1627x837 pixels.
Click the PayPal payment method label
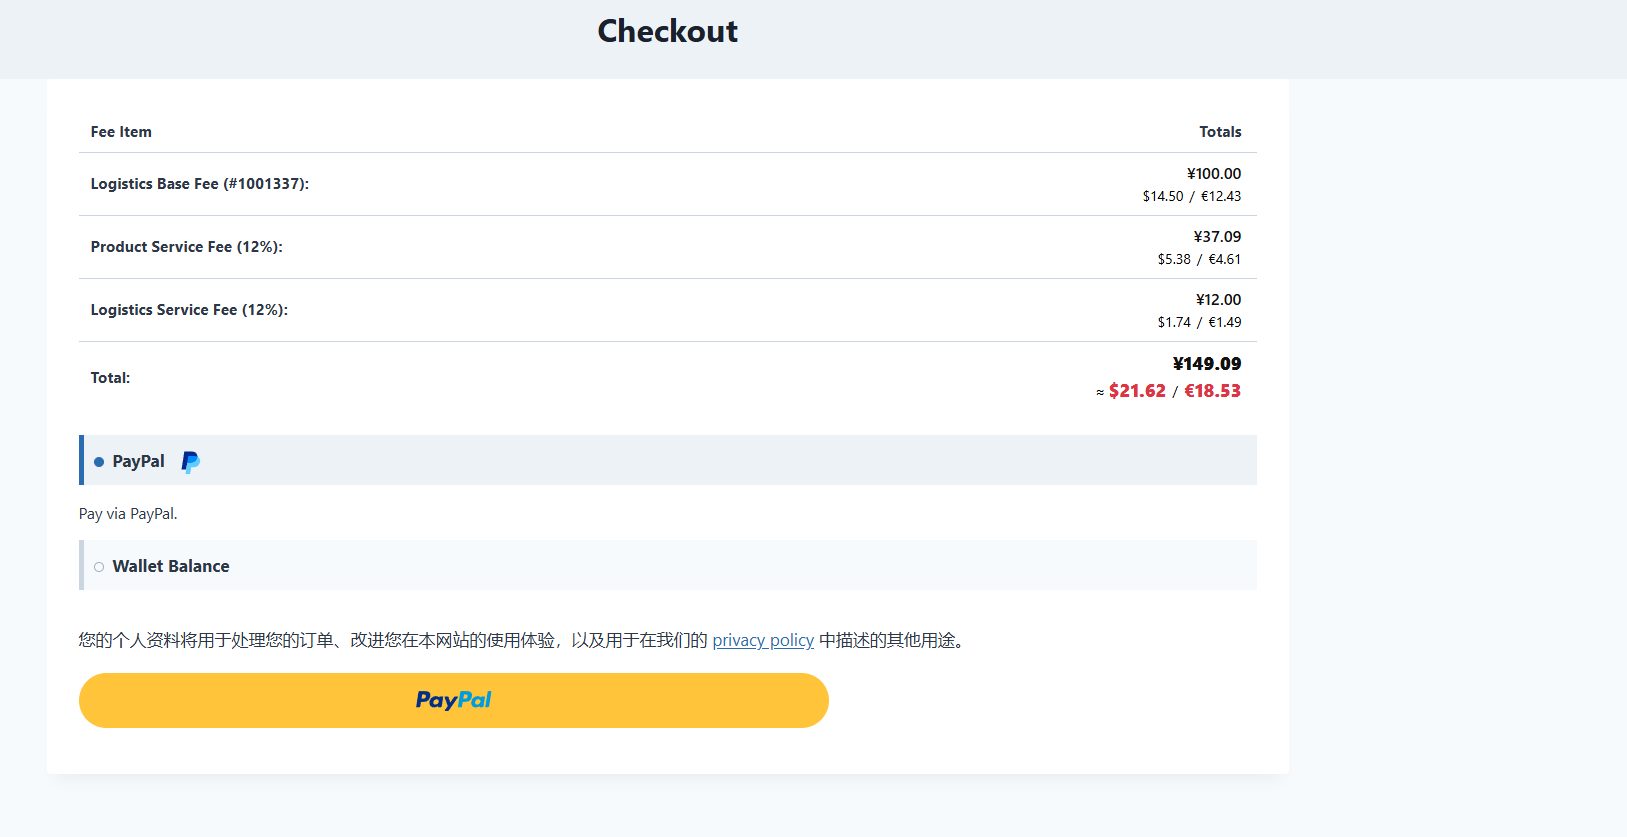point(138,461)
